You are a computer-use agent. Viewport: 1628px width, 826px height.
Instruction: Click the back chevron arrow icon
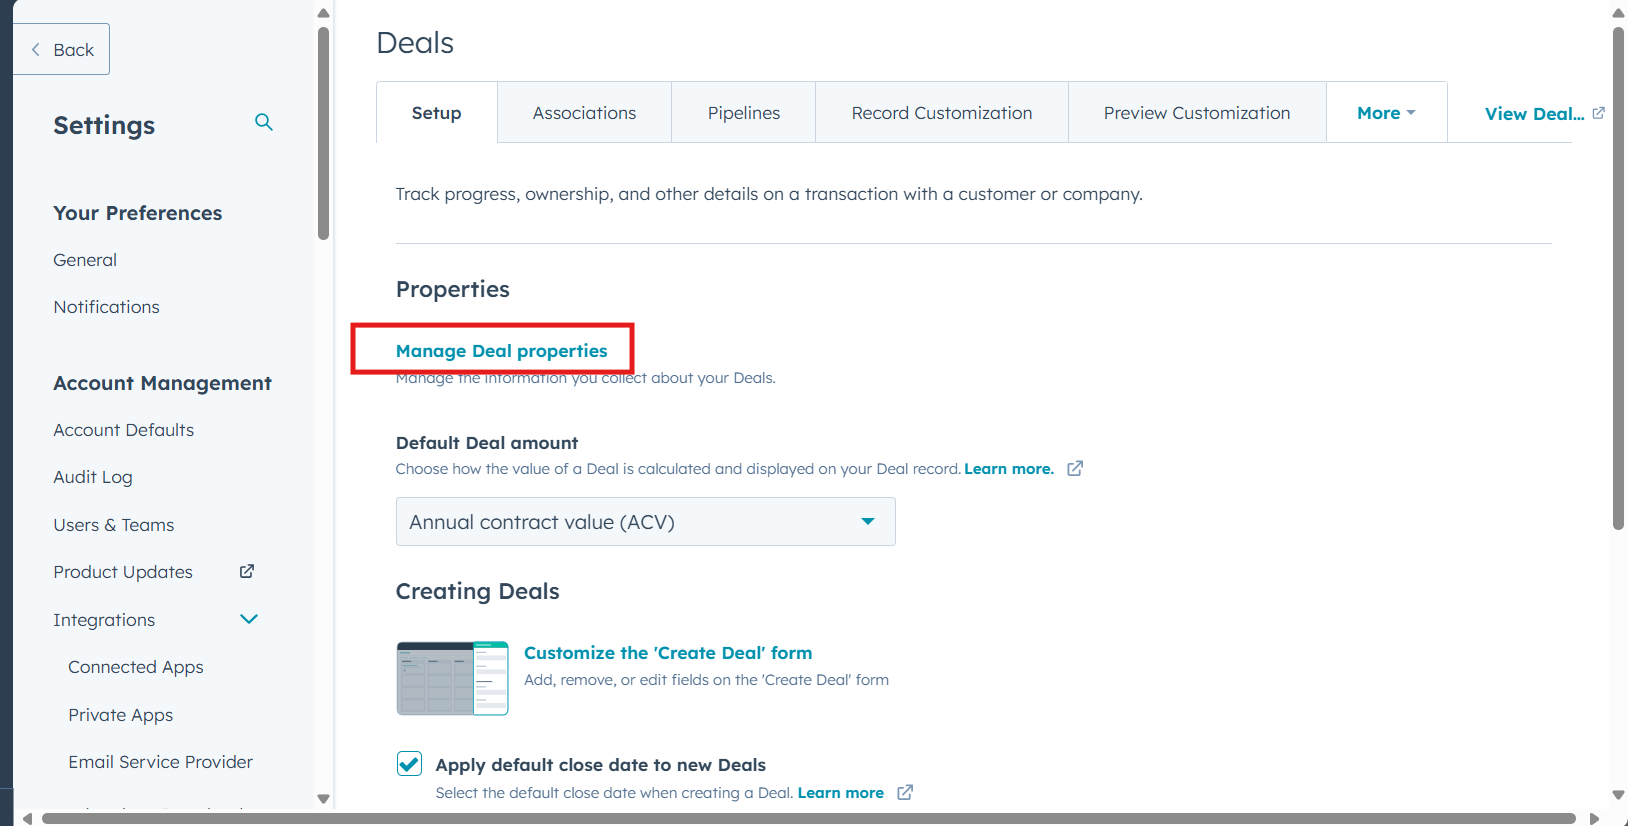click(x=36, y=49)
